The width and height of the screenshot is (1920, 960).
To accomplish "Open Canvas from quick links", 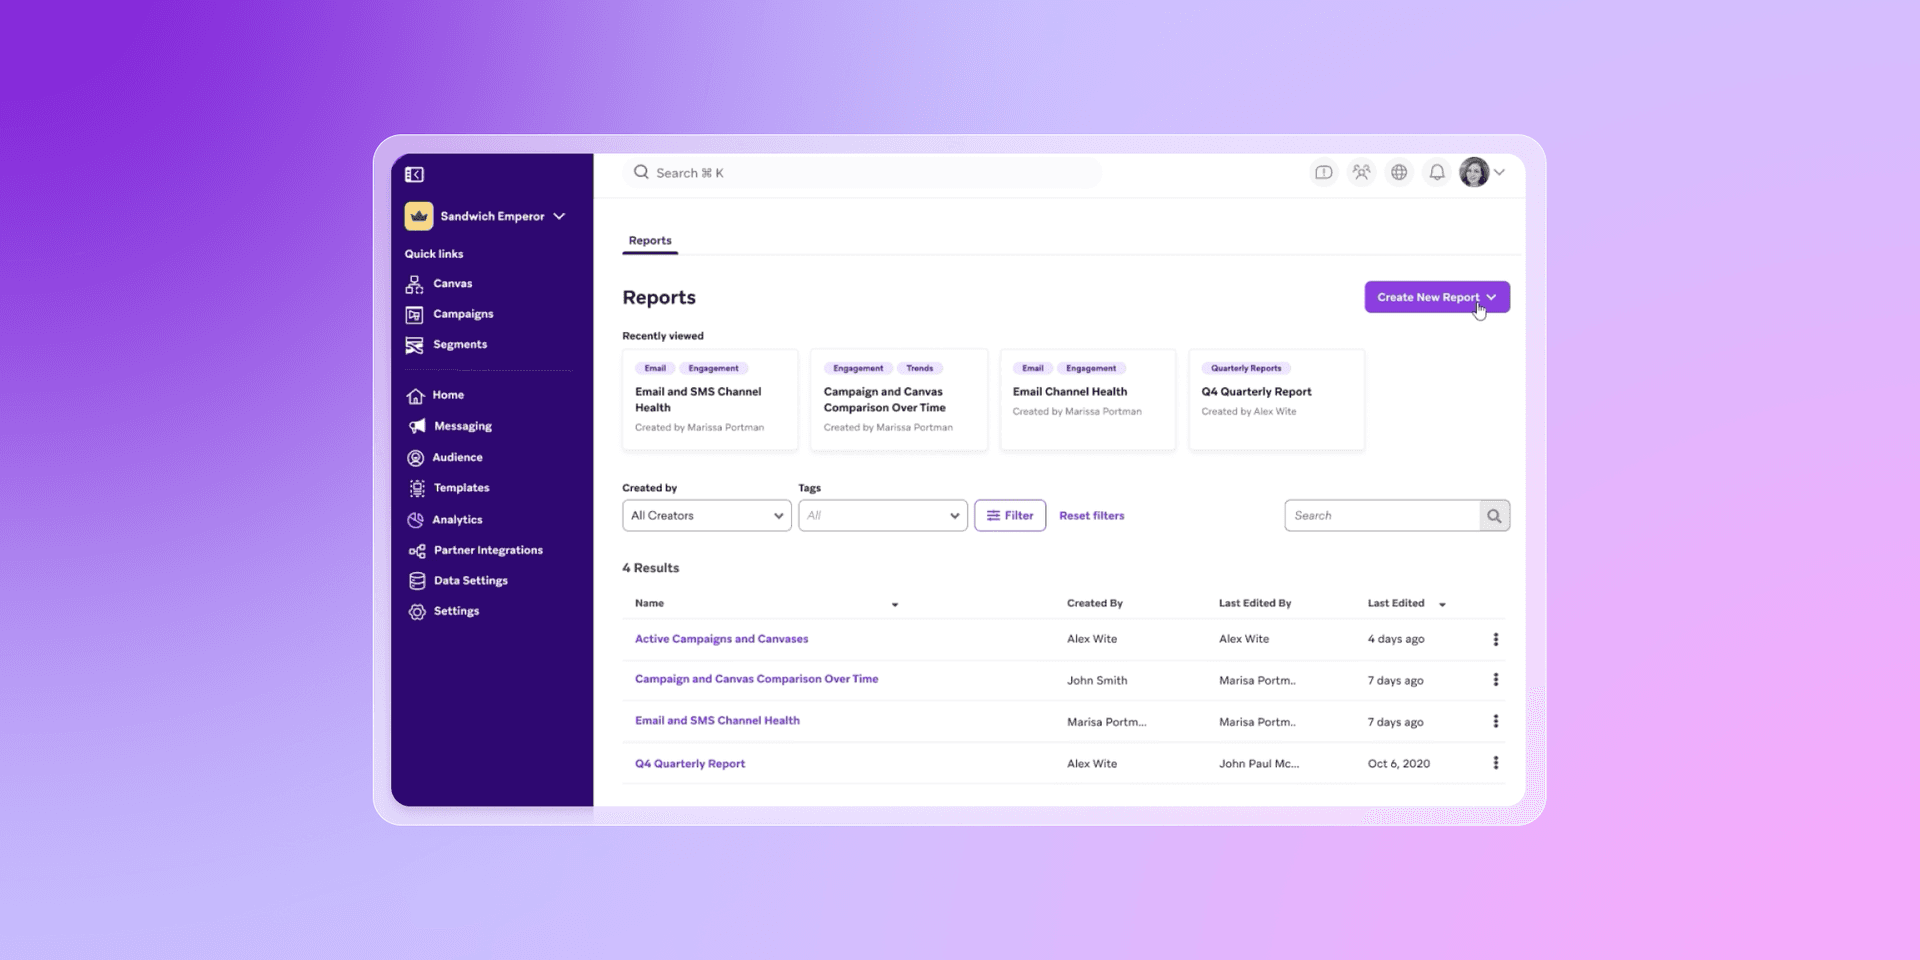I will coord(452,284).
